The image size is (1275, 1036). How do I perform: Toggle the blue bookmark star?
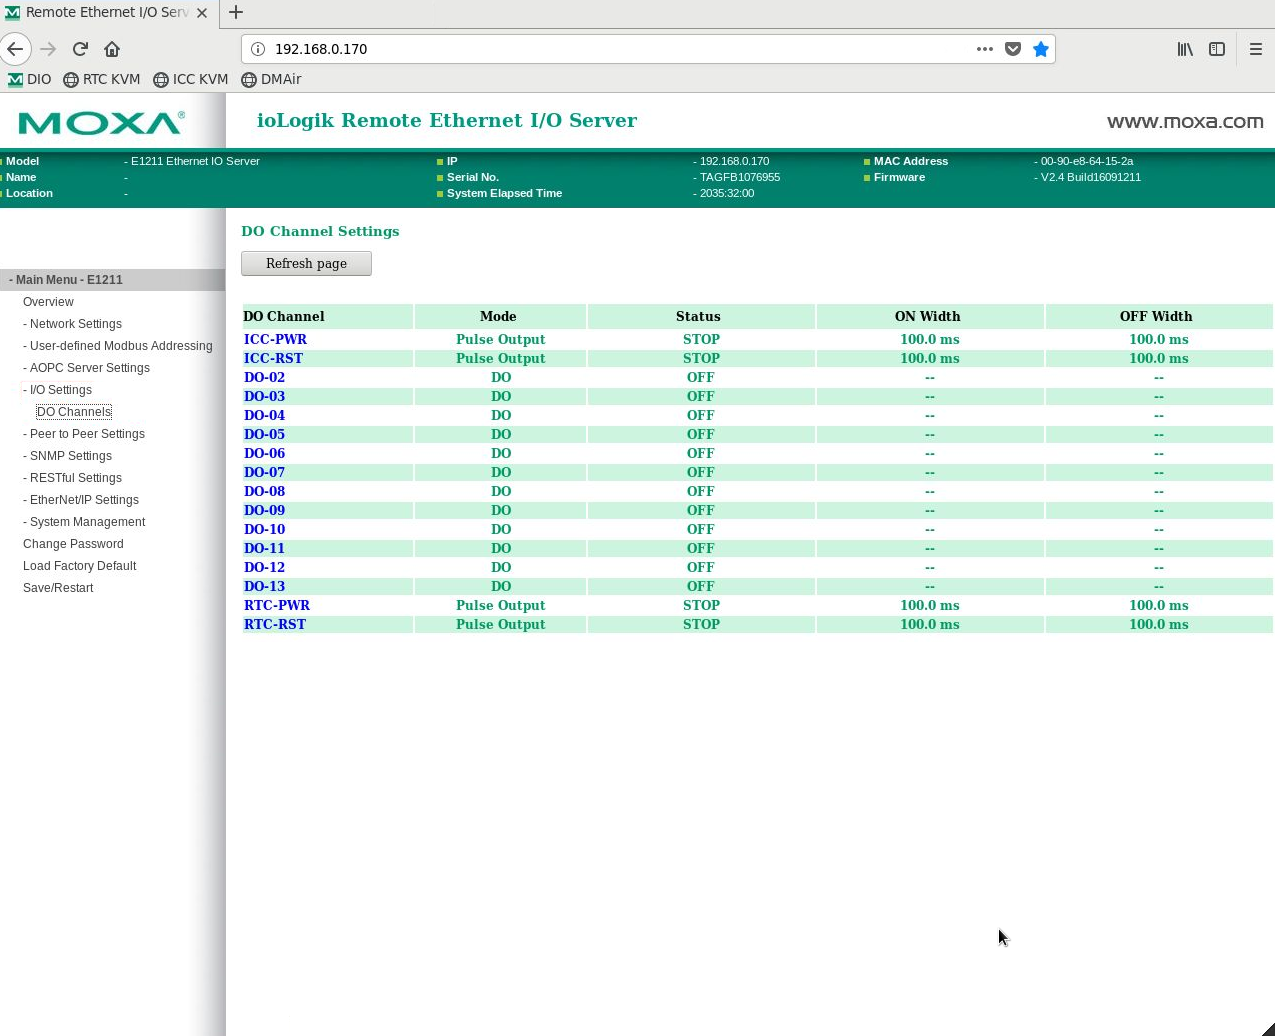coord(1041,49)
